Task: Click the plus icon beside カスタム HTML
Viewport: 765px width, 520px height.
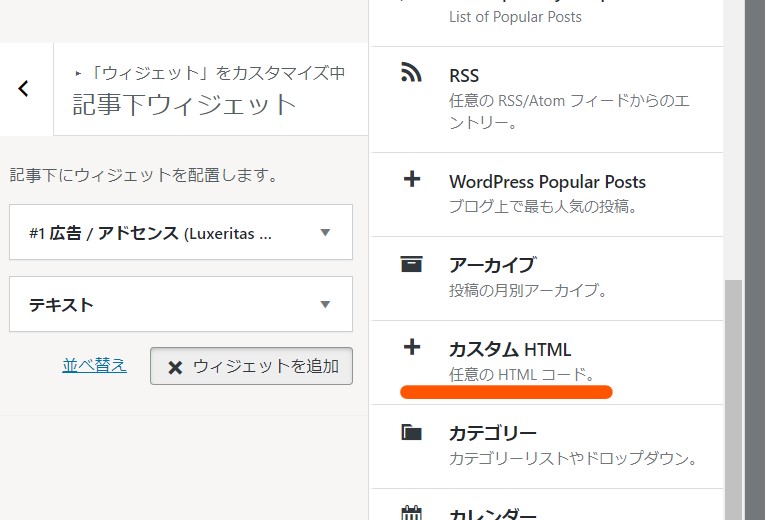Action: point(412,347)
